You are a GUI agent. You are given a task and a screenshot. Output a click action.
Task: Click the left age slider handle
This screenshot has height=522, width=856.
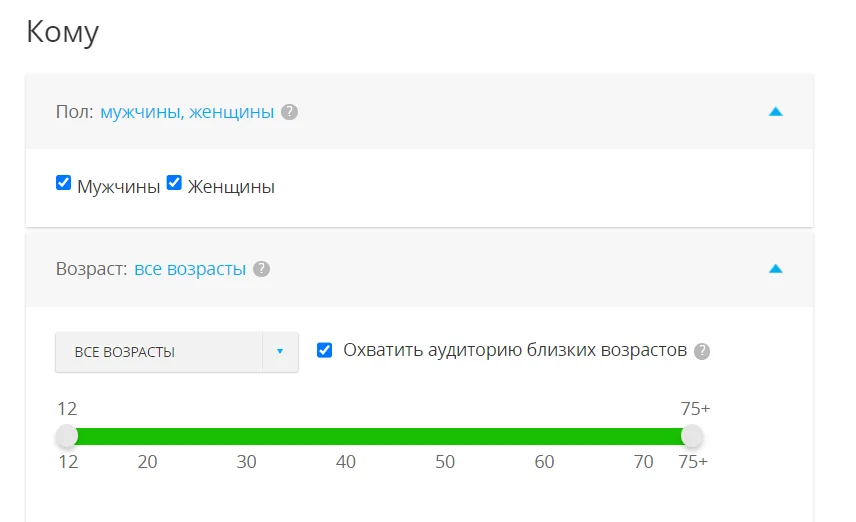click(x=67, y=437)
